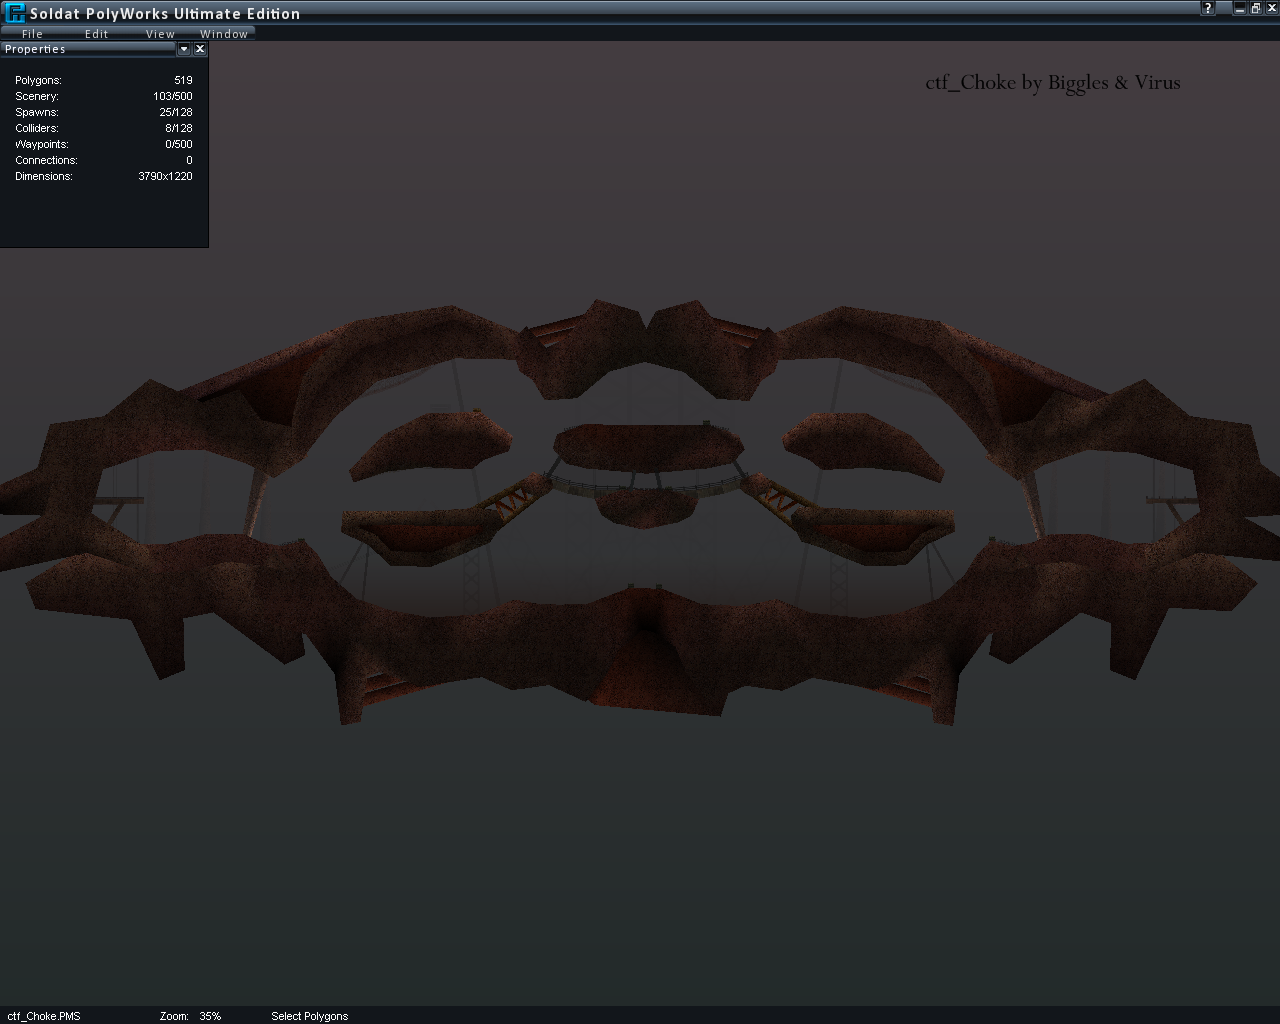Collapse the Properties panel with its arrow button
Screen dimensions: 1280x1024
coord(184,49)
